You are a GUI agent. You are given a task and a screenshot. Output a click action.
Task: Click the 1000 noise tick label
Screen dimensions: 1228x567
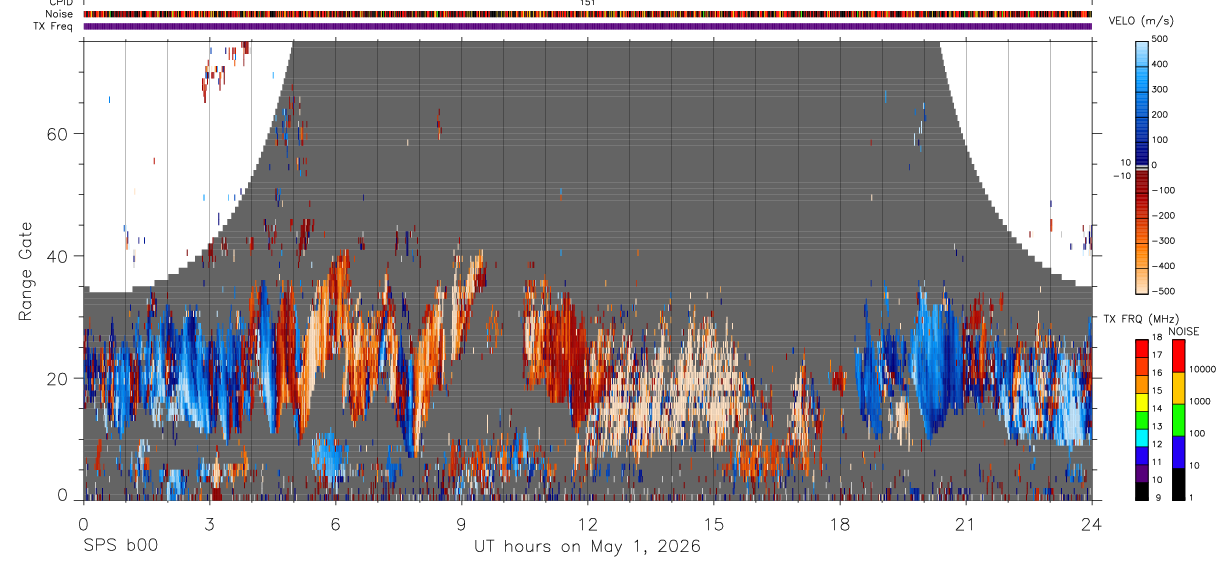point(1201,401)
